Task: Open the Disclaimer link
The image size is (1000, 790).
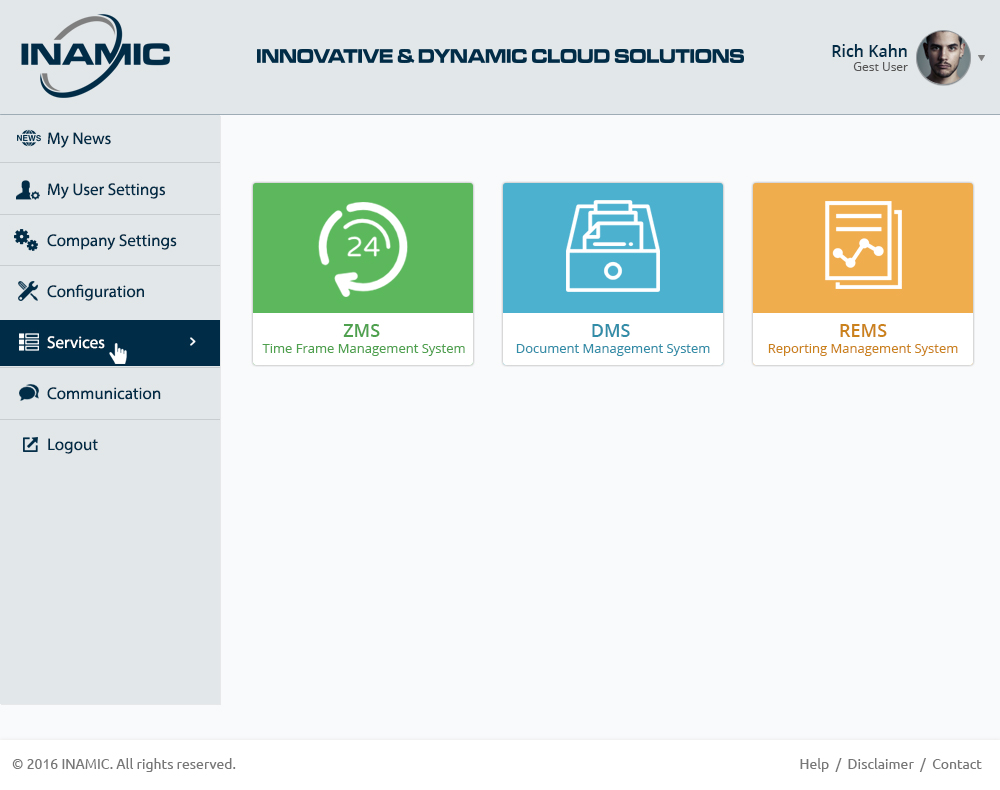Action: coord(880,764)
